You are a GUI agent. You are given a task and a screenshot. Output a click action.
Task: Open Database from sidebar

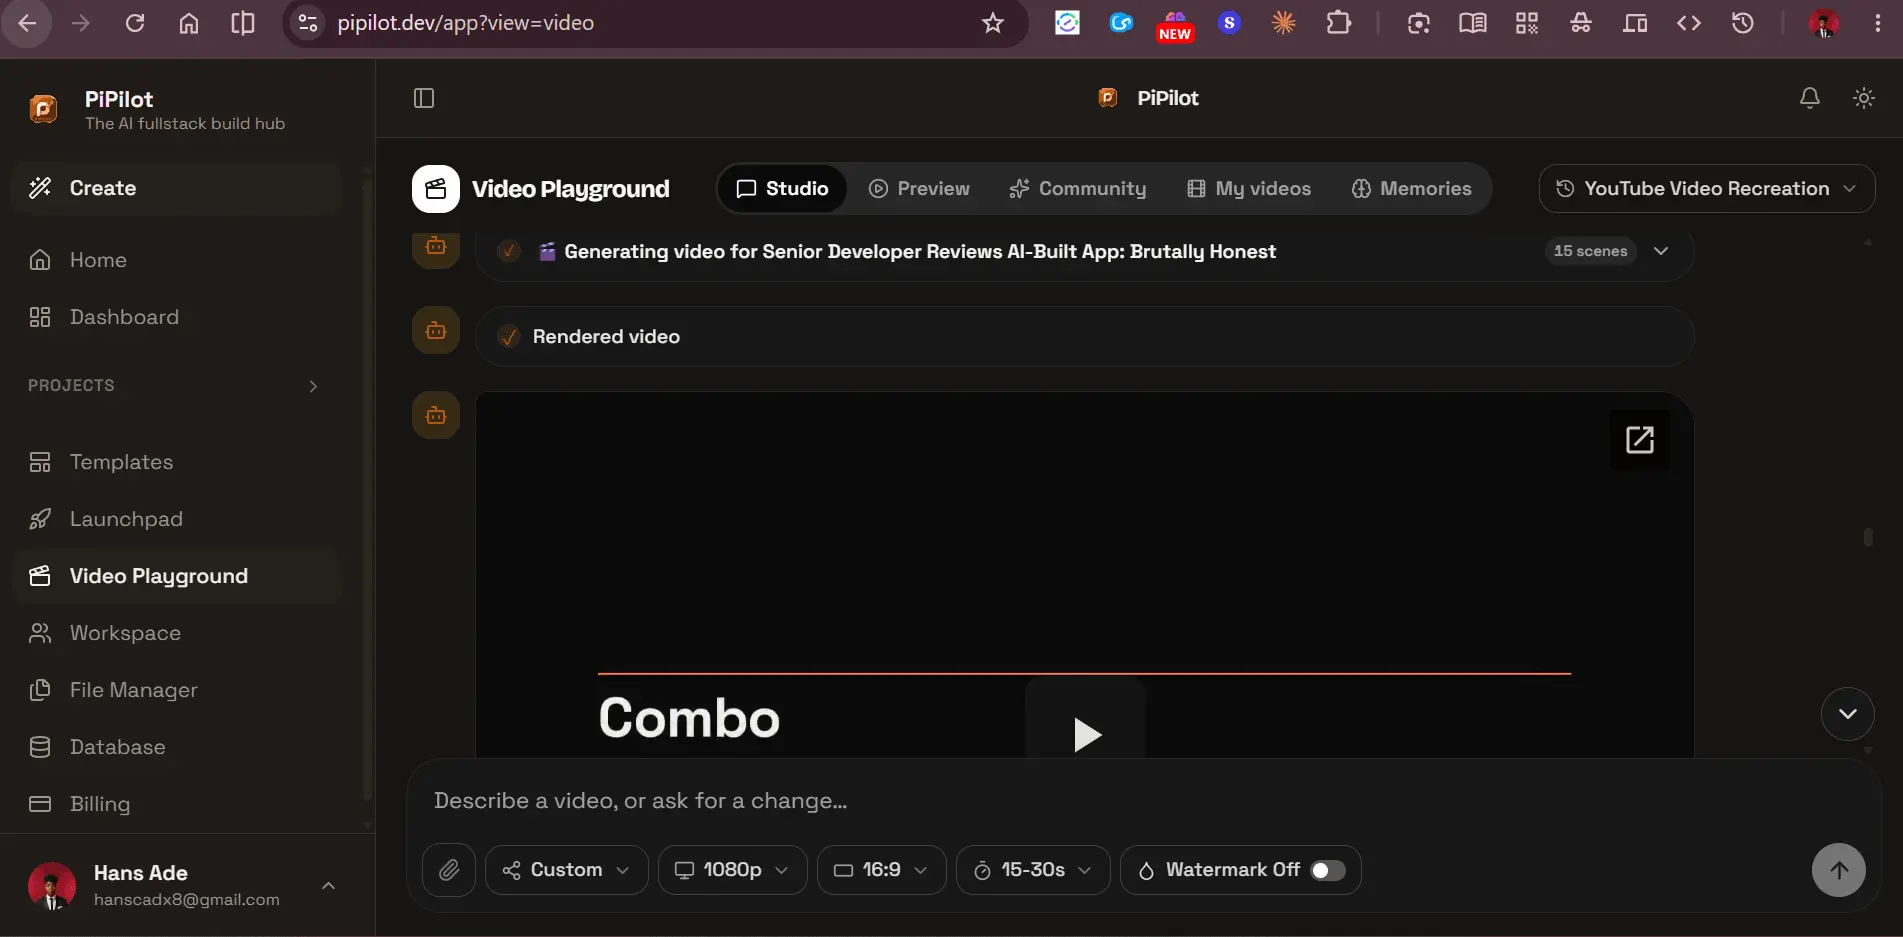point(177,747)
